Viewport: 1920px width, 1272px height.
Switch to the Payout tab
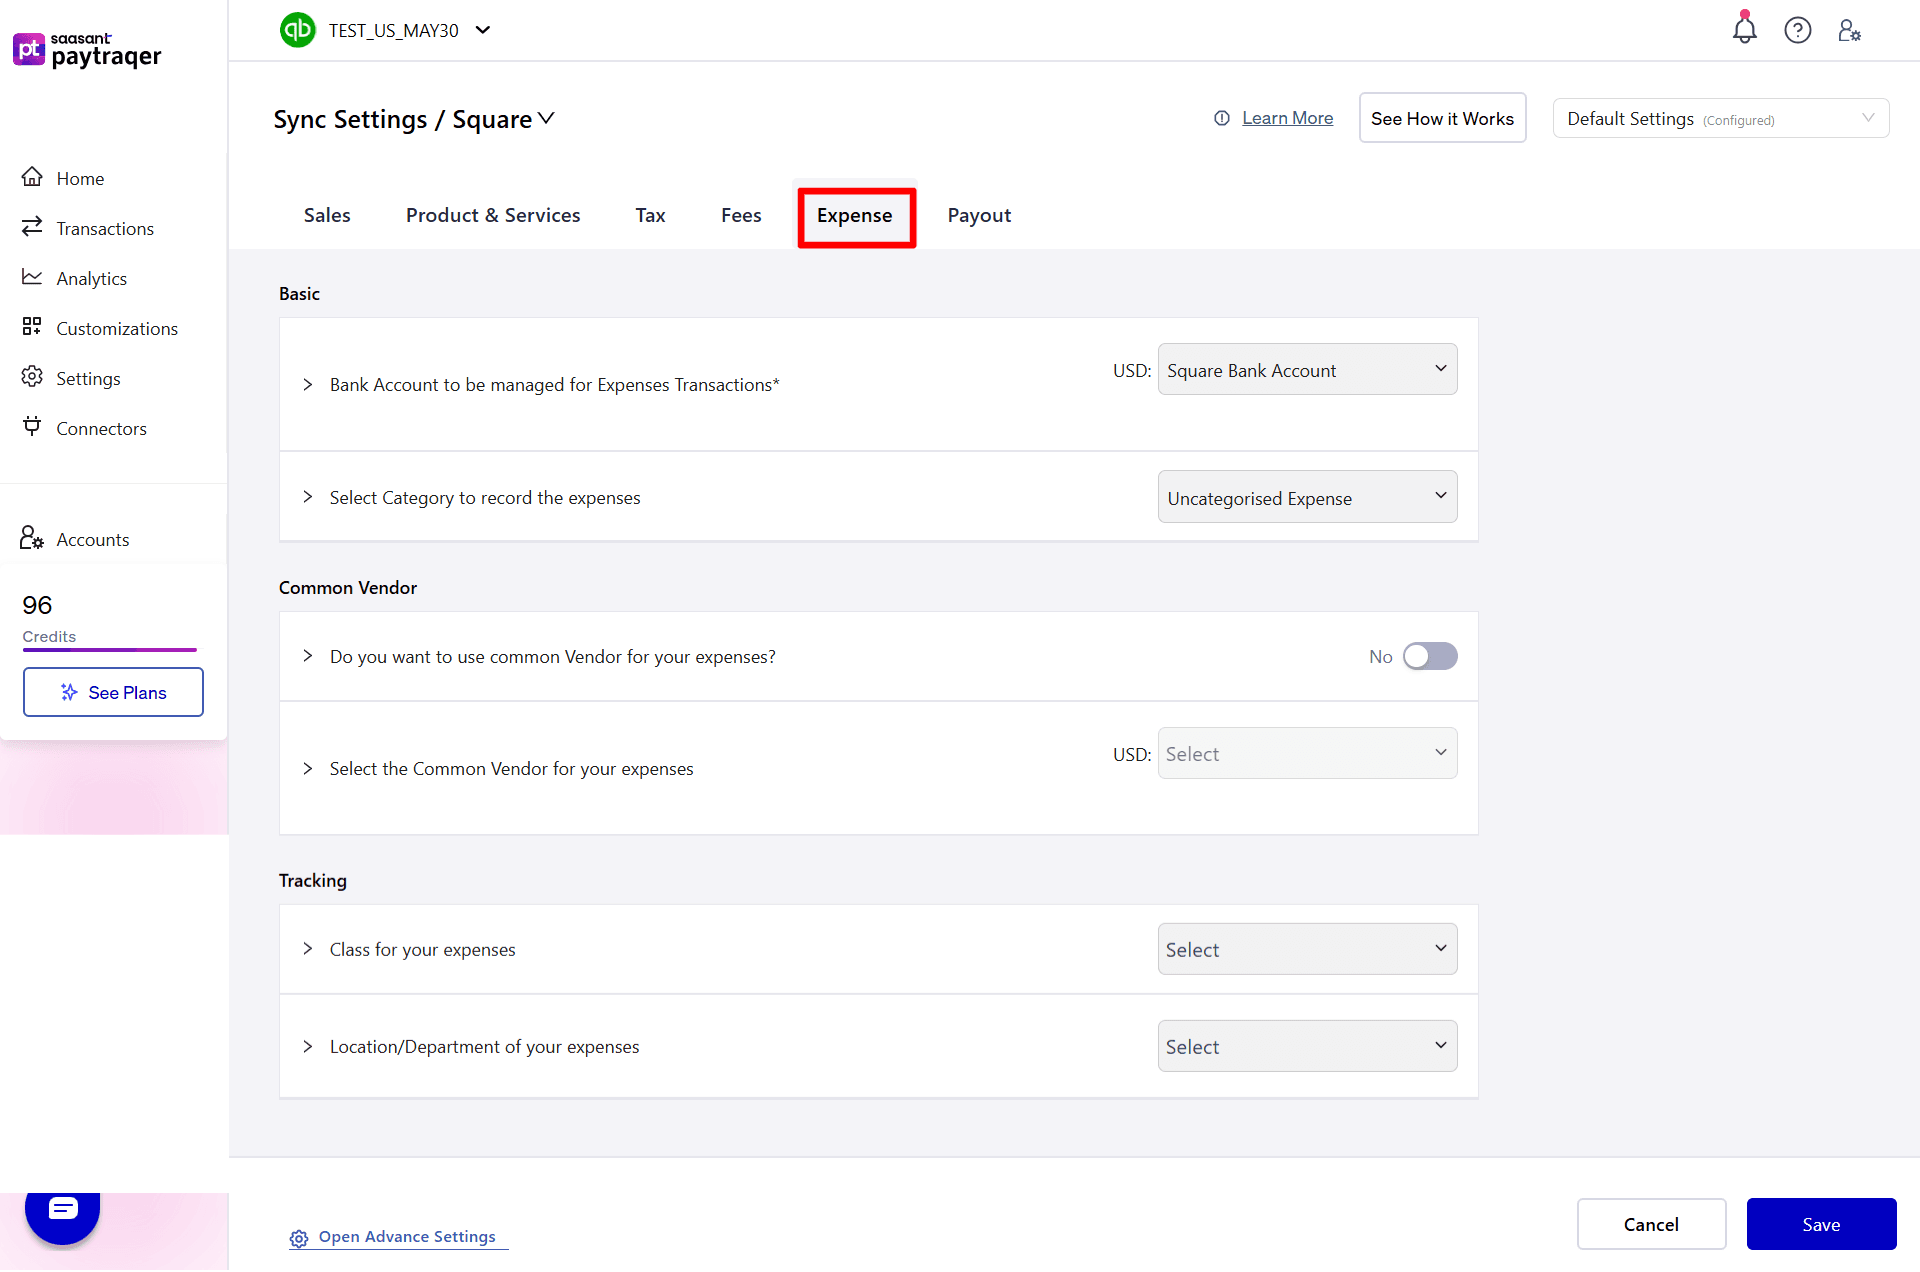(978, 215)
